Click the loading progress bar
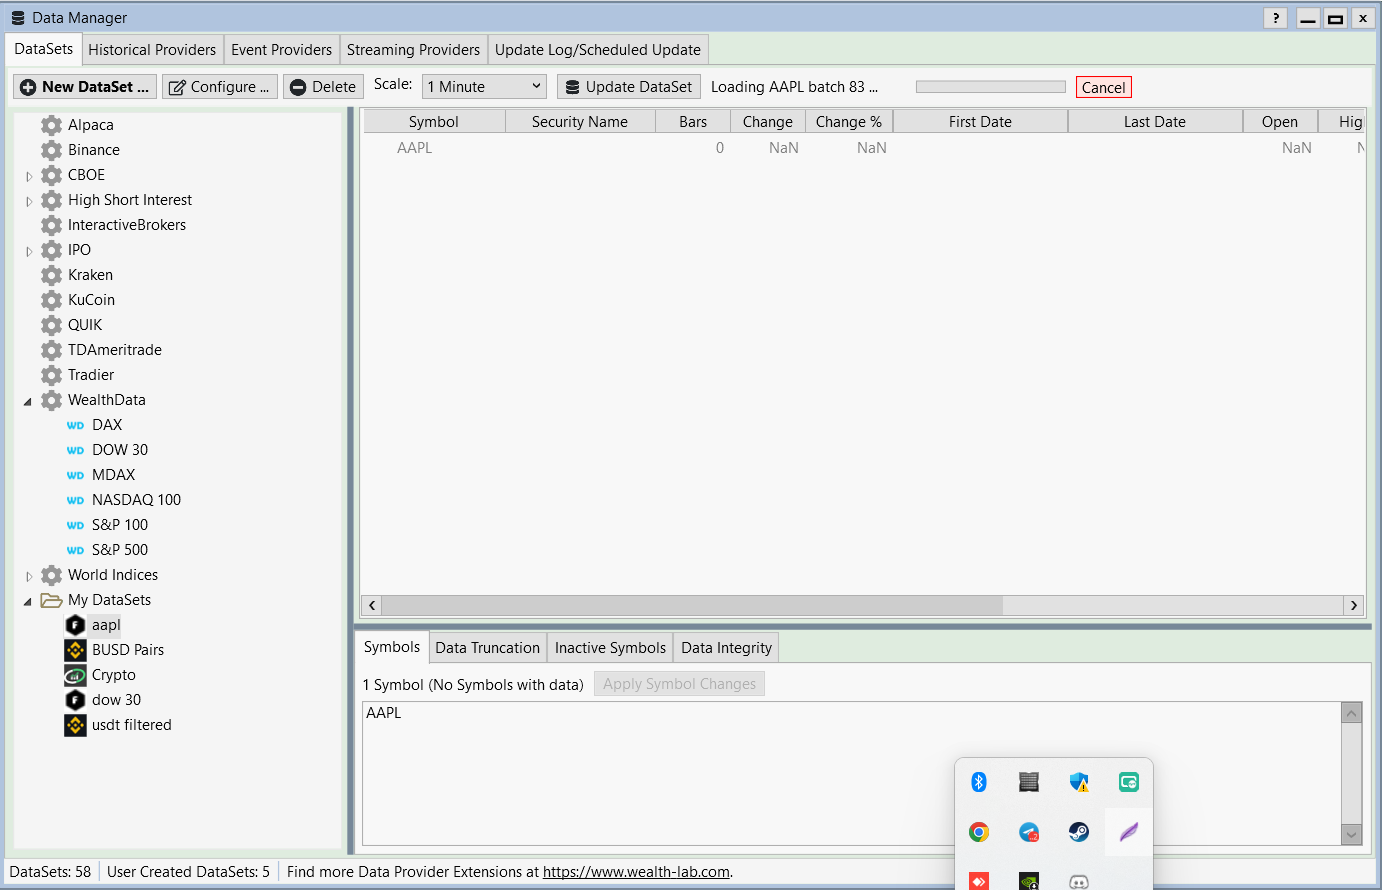The height and width of the screenshot is (890, 1382). pos(991,87)
